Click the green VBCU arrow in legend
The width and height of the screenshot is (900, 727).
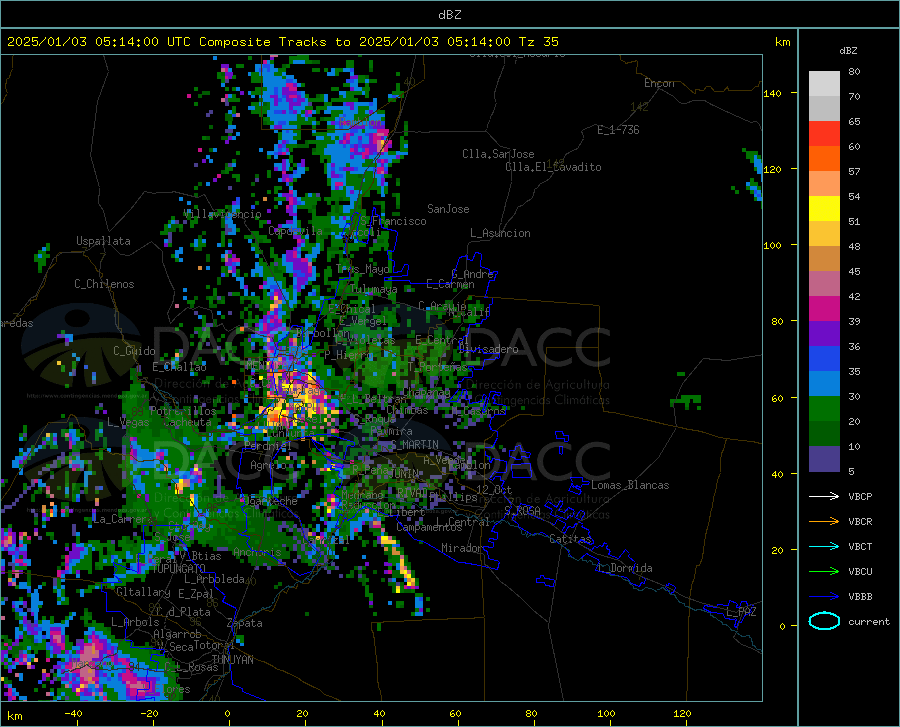pyautogui.click(x=824, y=571)
